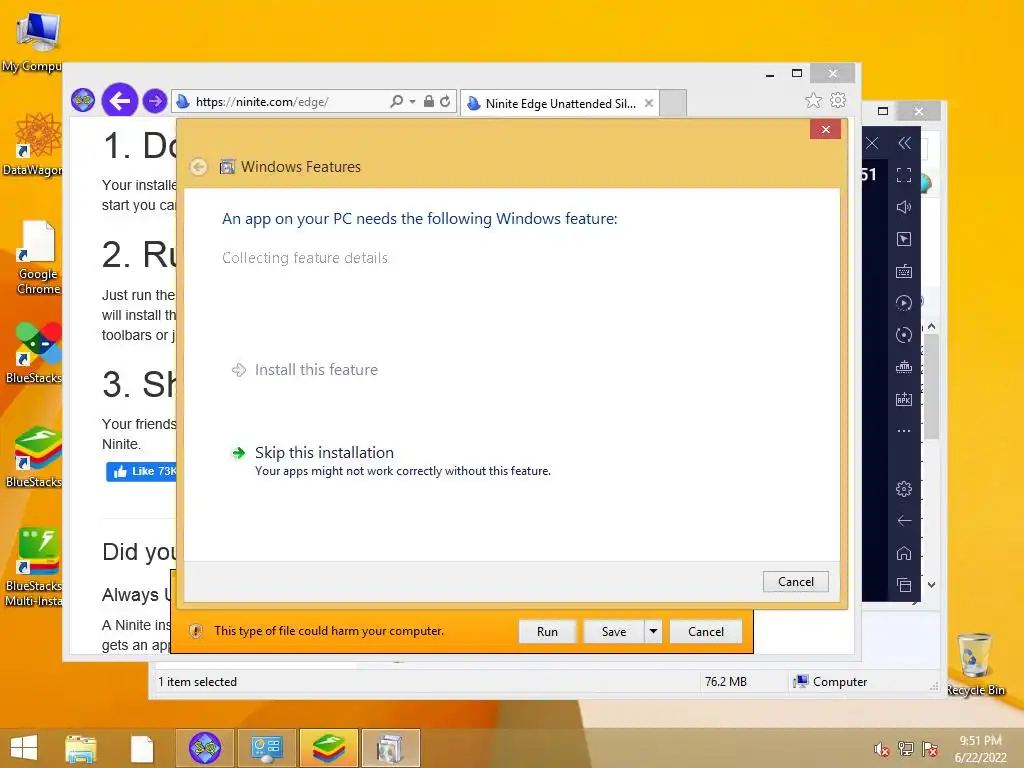The image size is (1024, 768).
Task: Click the favorites star icon
Action: (813, 100)
